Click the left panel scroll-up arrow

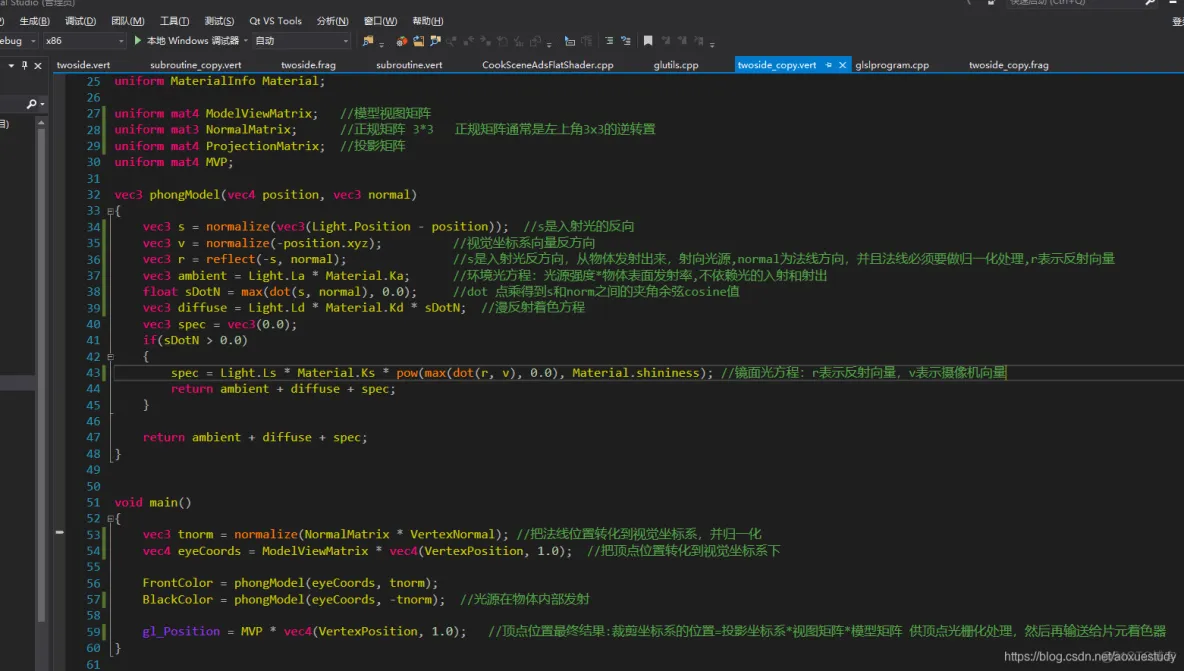[41, 122]
